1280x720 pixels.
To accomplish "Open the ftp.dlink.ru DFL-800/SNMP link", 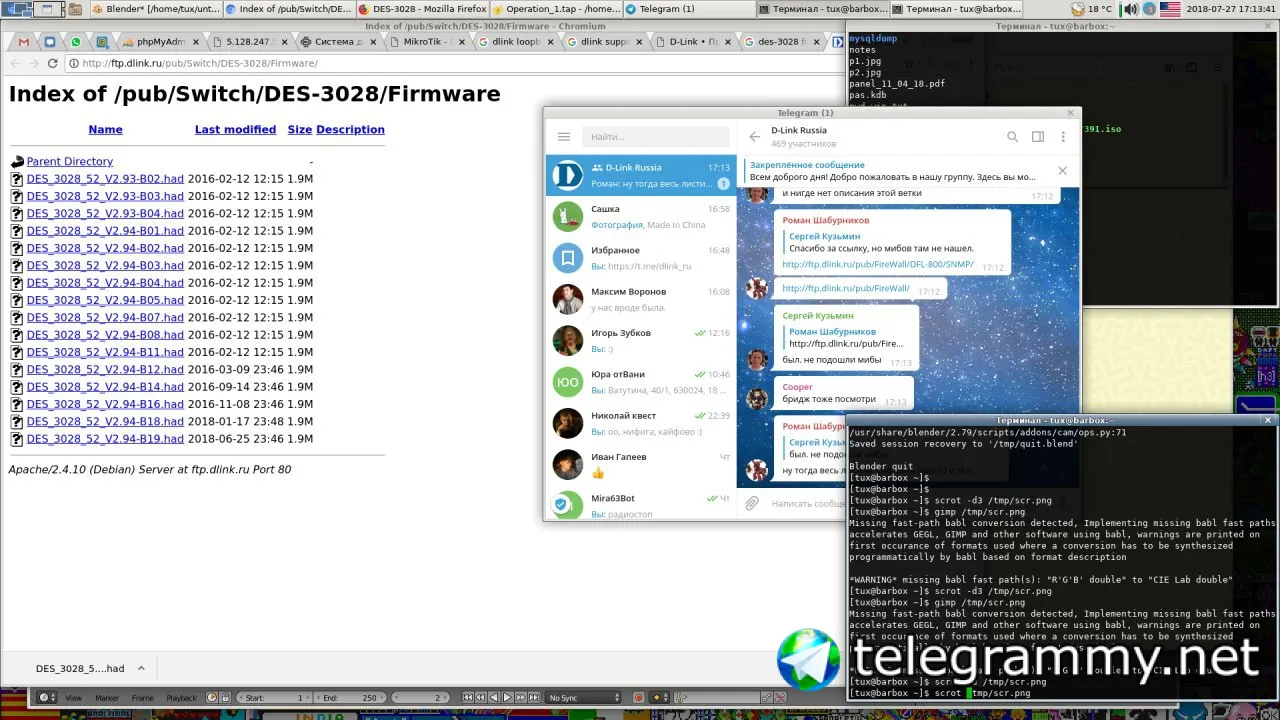I will (x=878, y=265).
